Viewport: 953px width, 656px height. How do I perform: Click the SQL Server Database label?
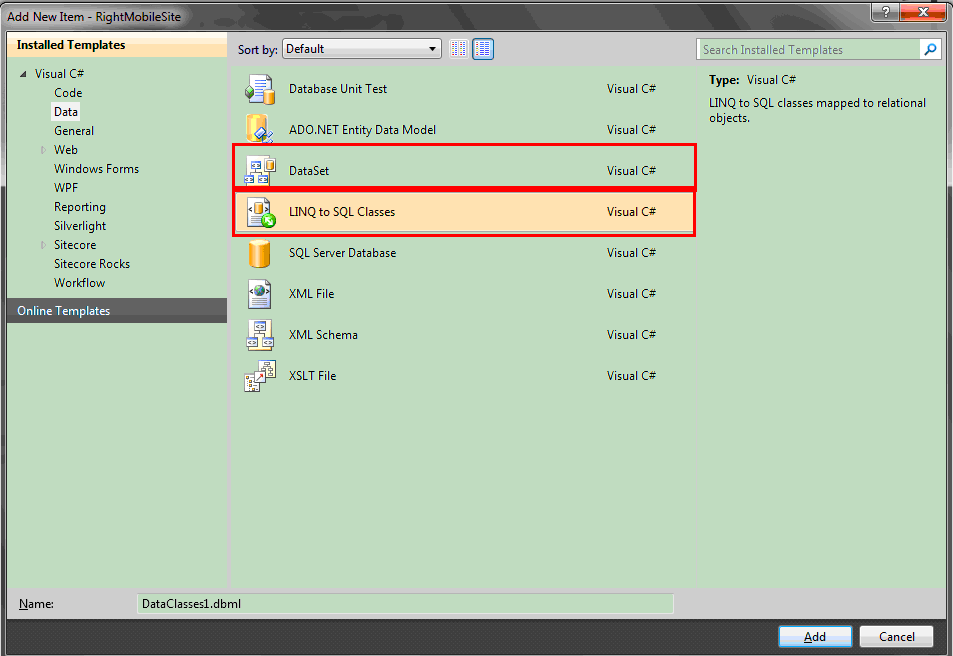[x=342, y=253]
